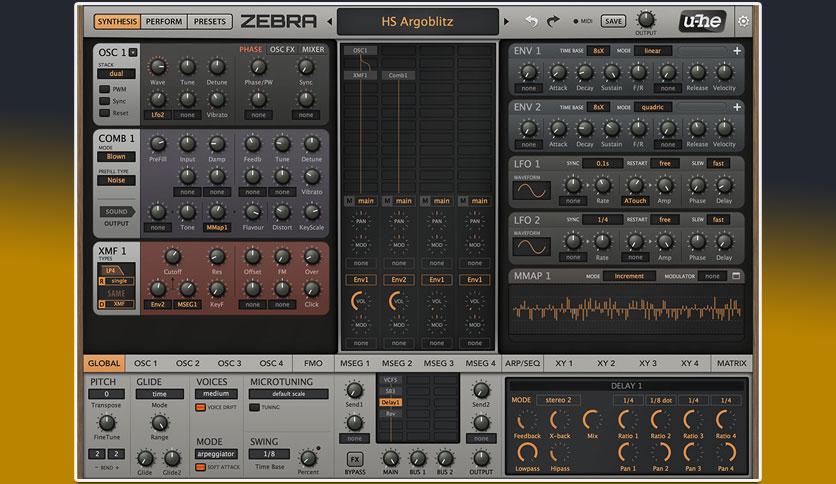The height and width of the screenshot is (484, 836).
Task: Enable the Microtuning Tuning switch
Action: pyautogui.click(x=255, y=407)
